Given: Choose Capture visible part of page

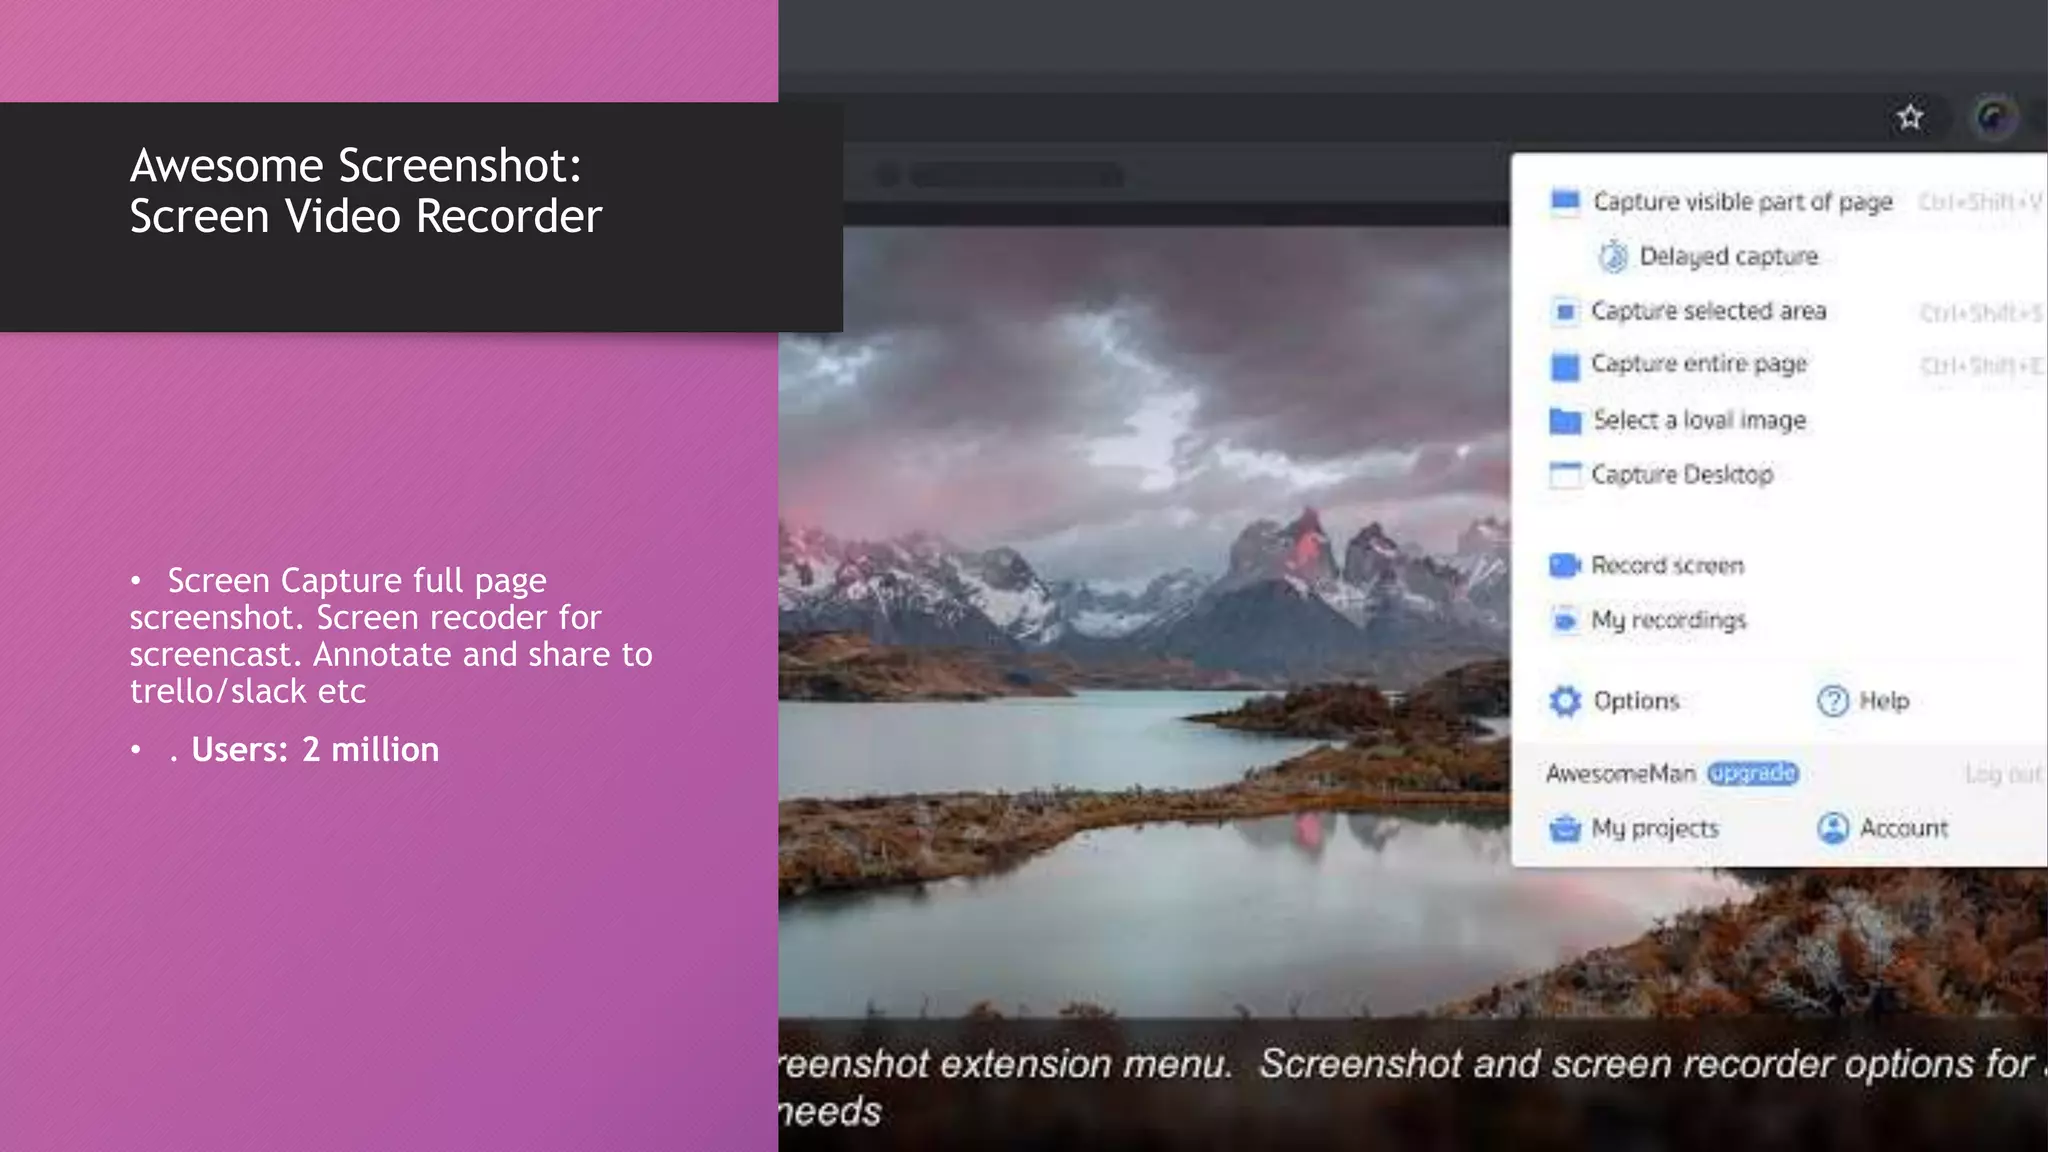Looking at the screenshot, I should (x=1742, y=202).
